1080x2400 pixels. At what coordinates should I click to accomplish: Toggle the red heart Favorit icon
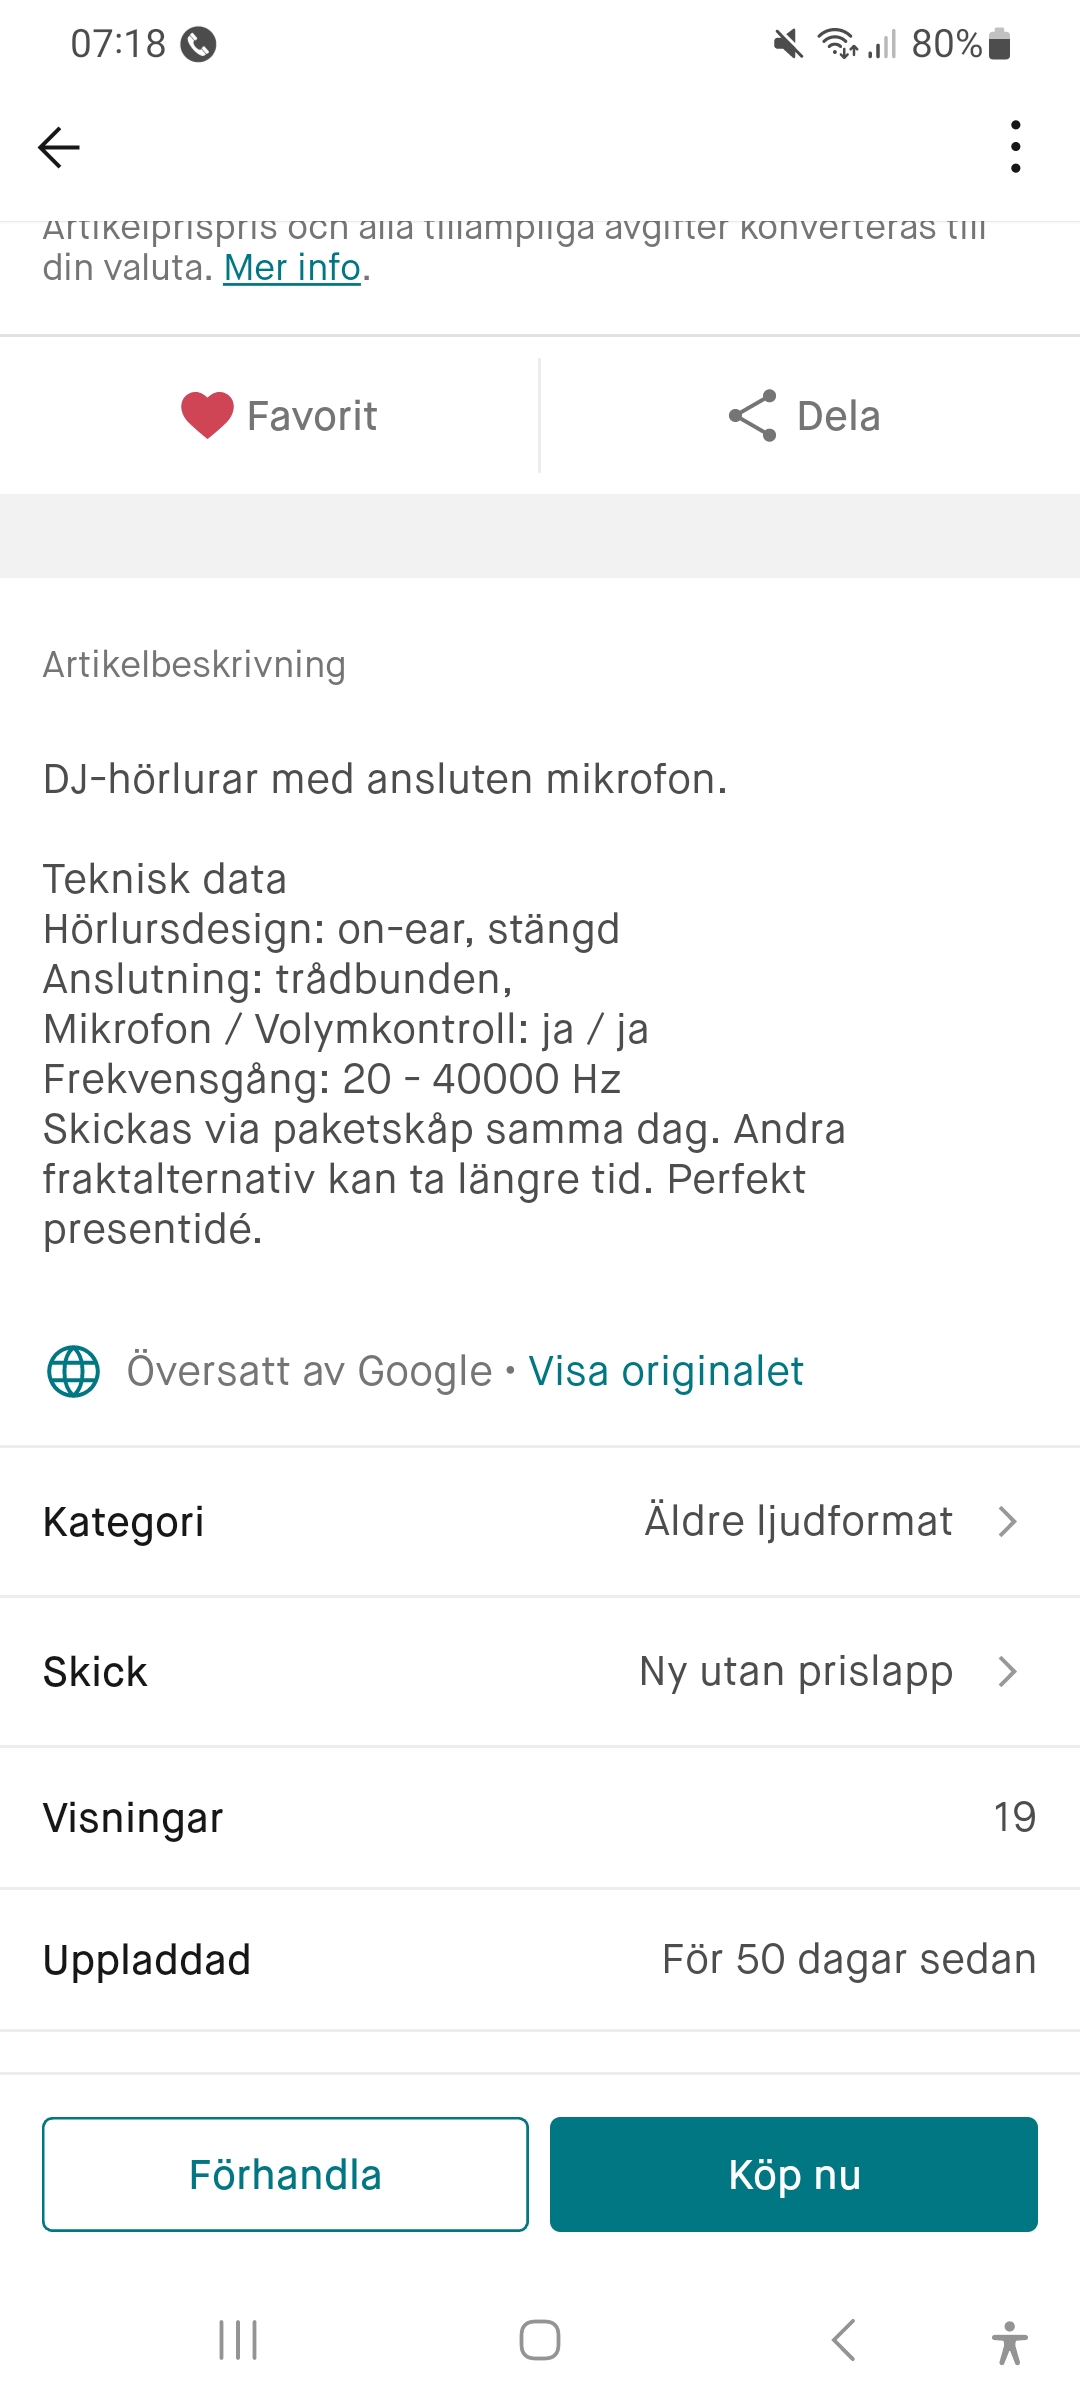(x=207, y=415)
